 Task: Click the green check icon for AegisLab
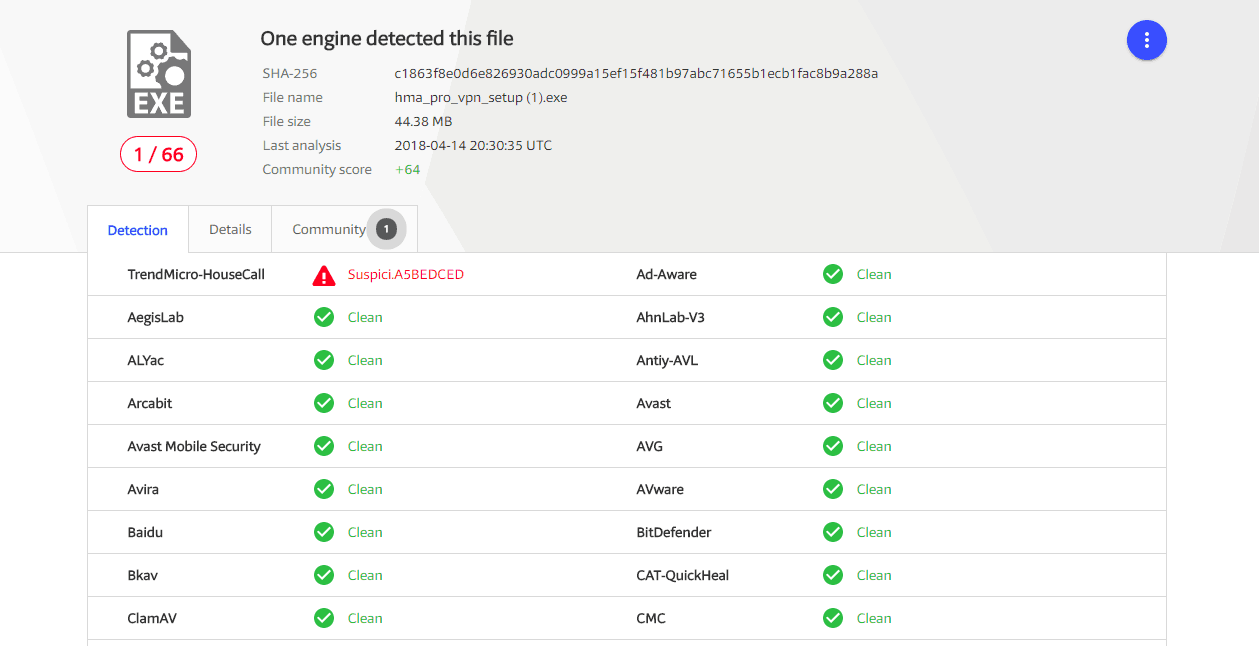coord(324,317)
